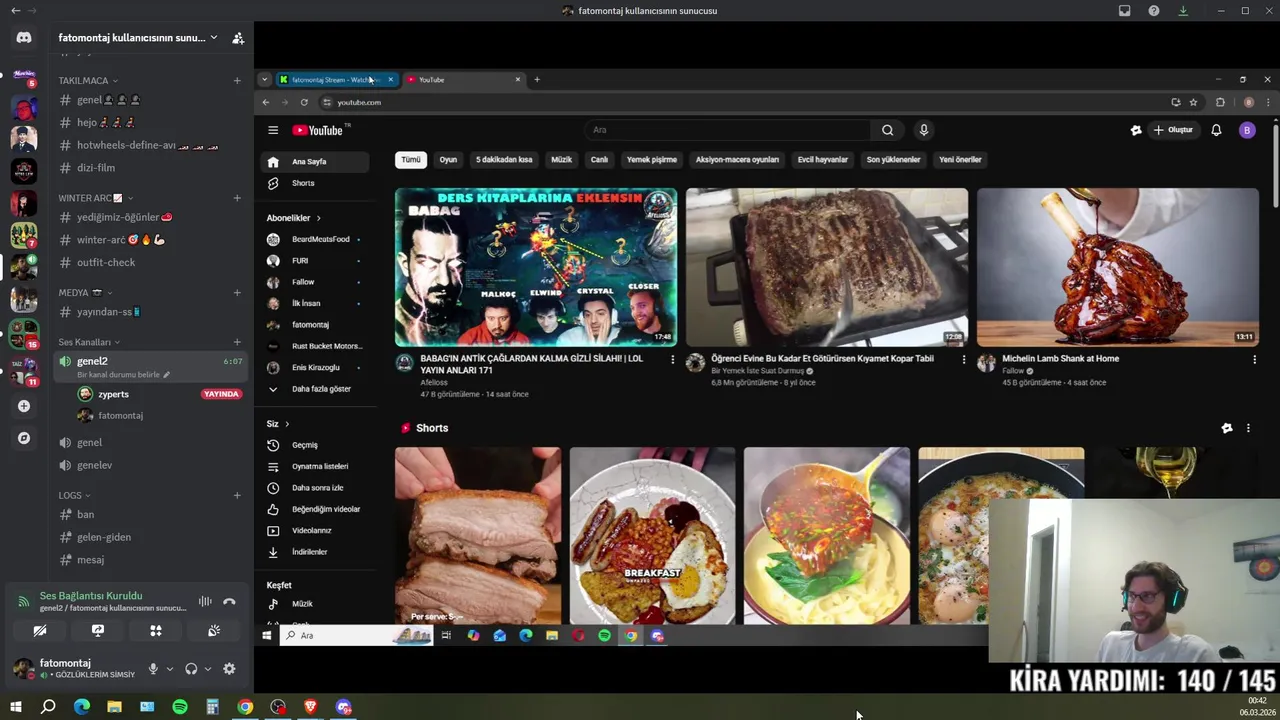Open Ana Sayfa in YouTube sidebar
The image size is (1280, 720).
[x=313, y=162]
